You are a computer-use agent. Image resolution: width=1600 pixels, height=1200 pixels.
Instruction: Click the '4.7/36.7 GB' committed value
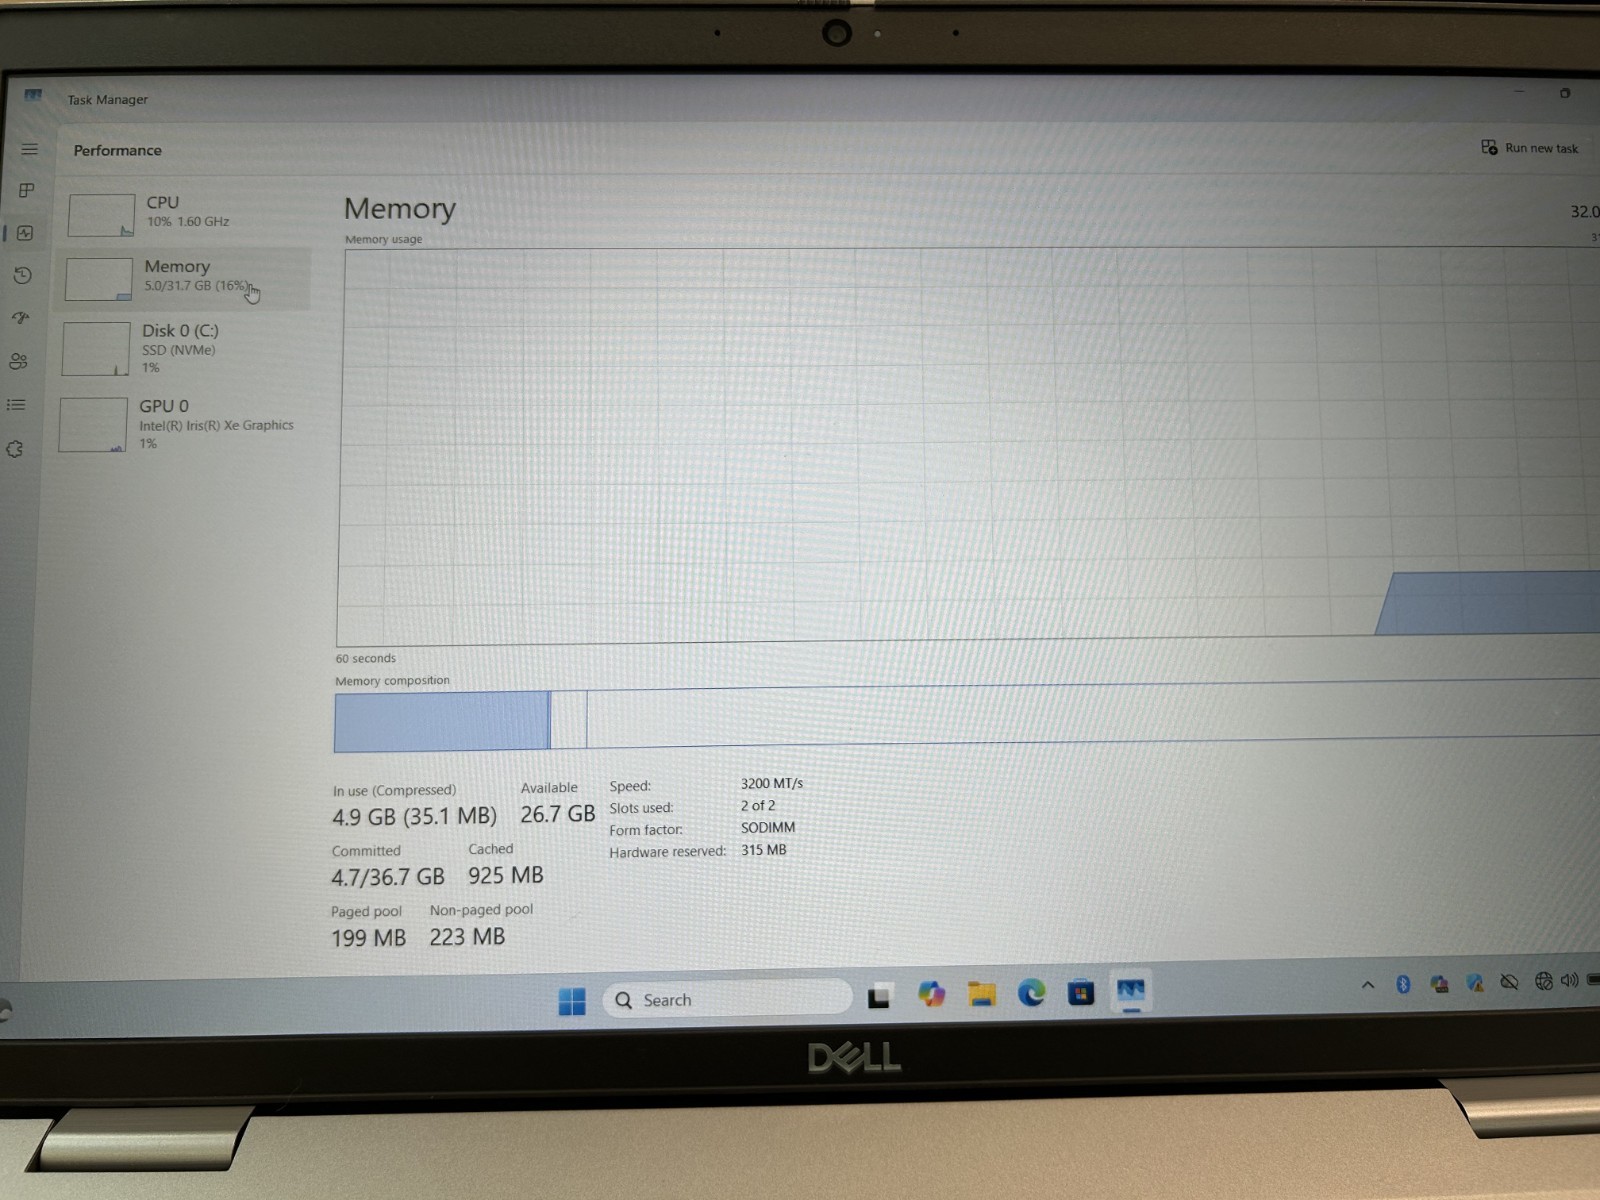(388, 877)
